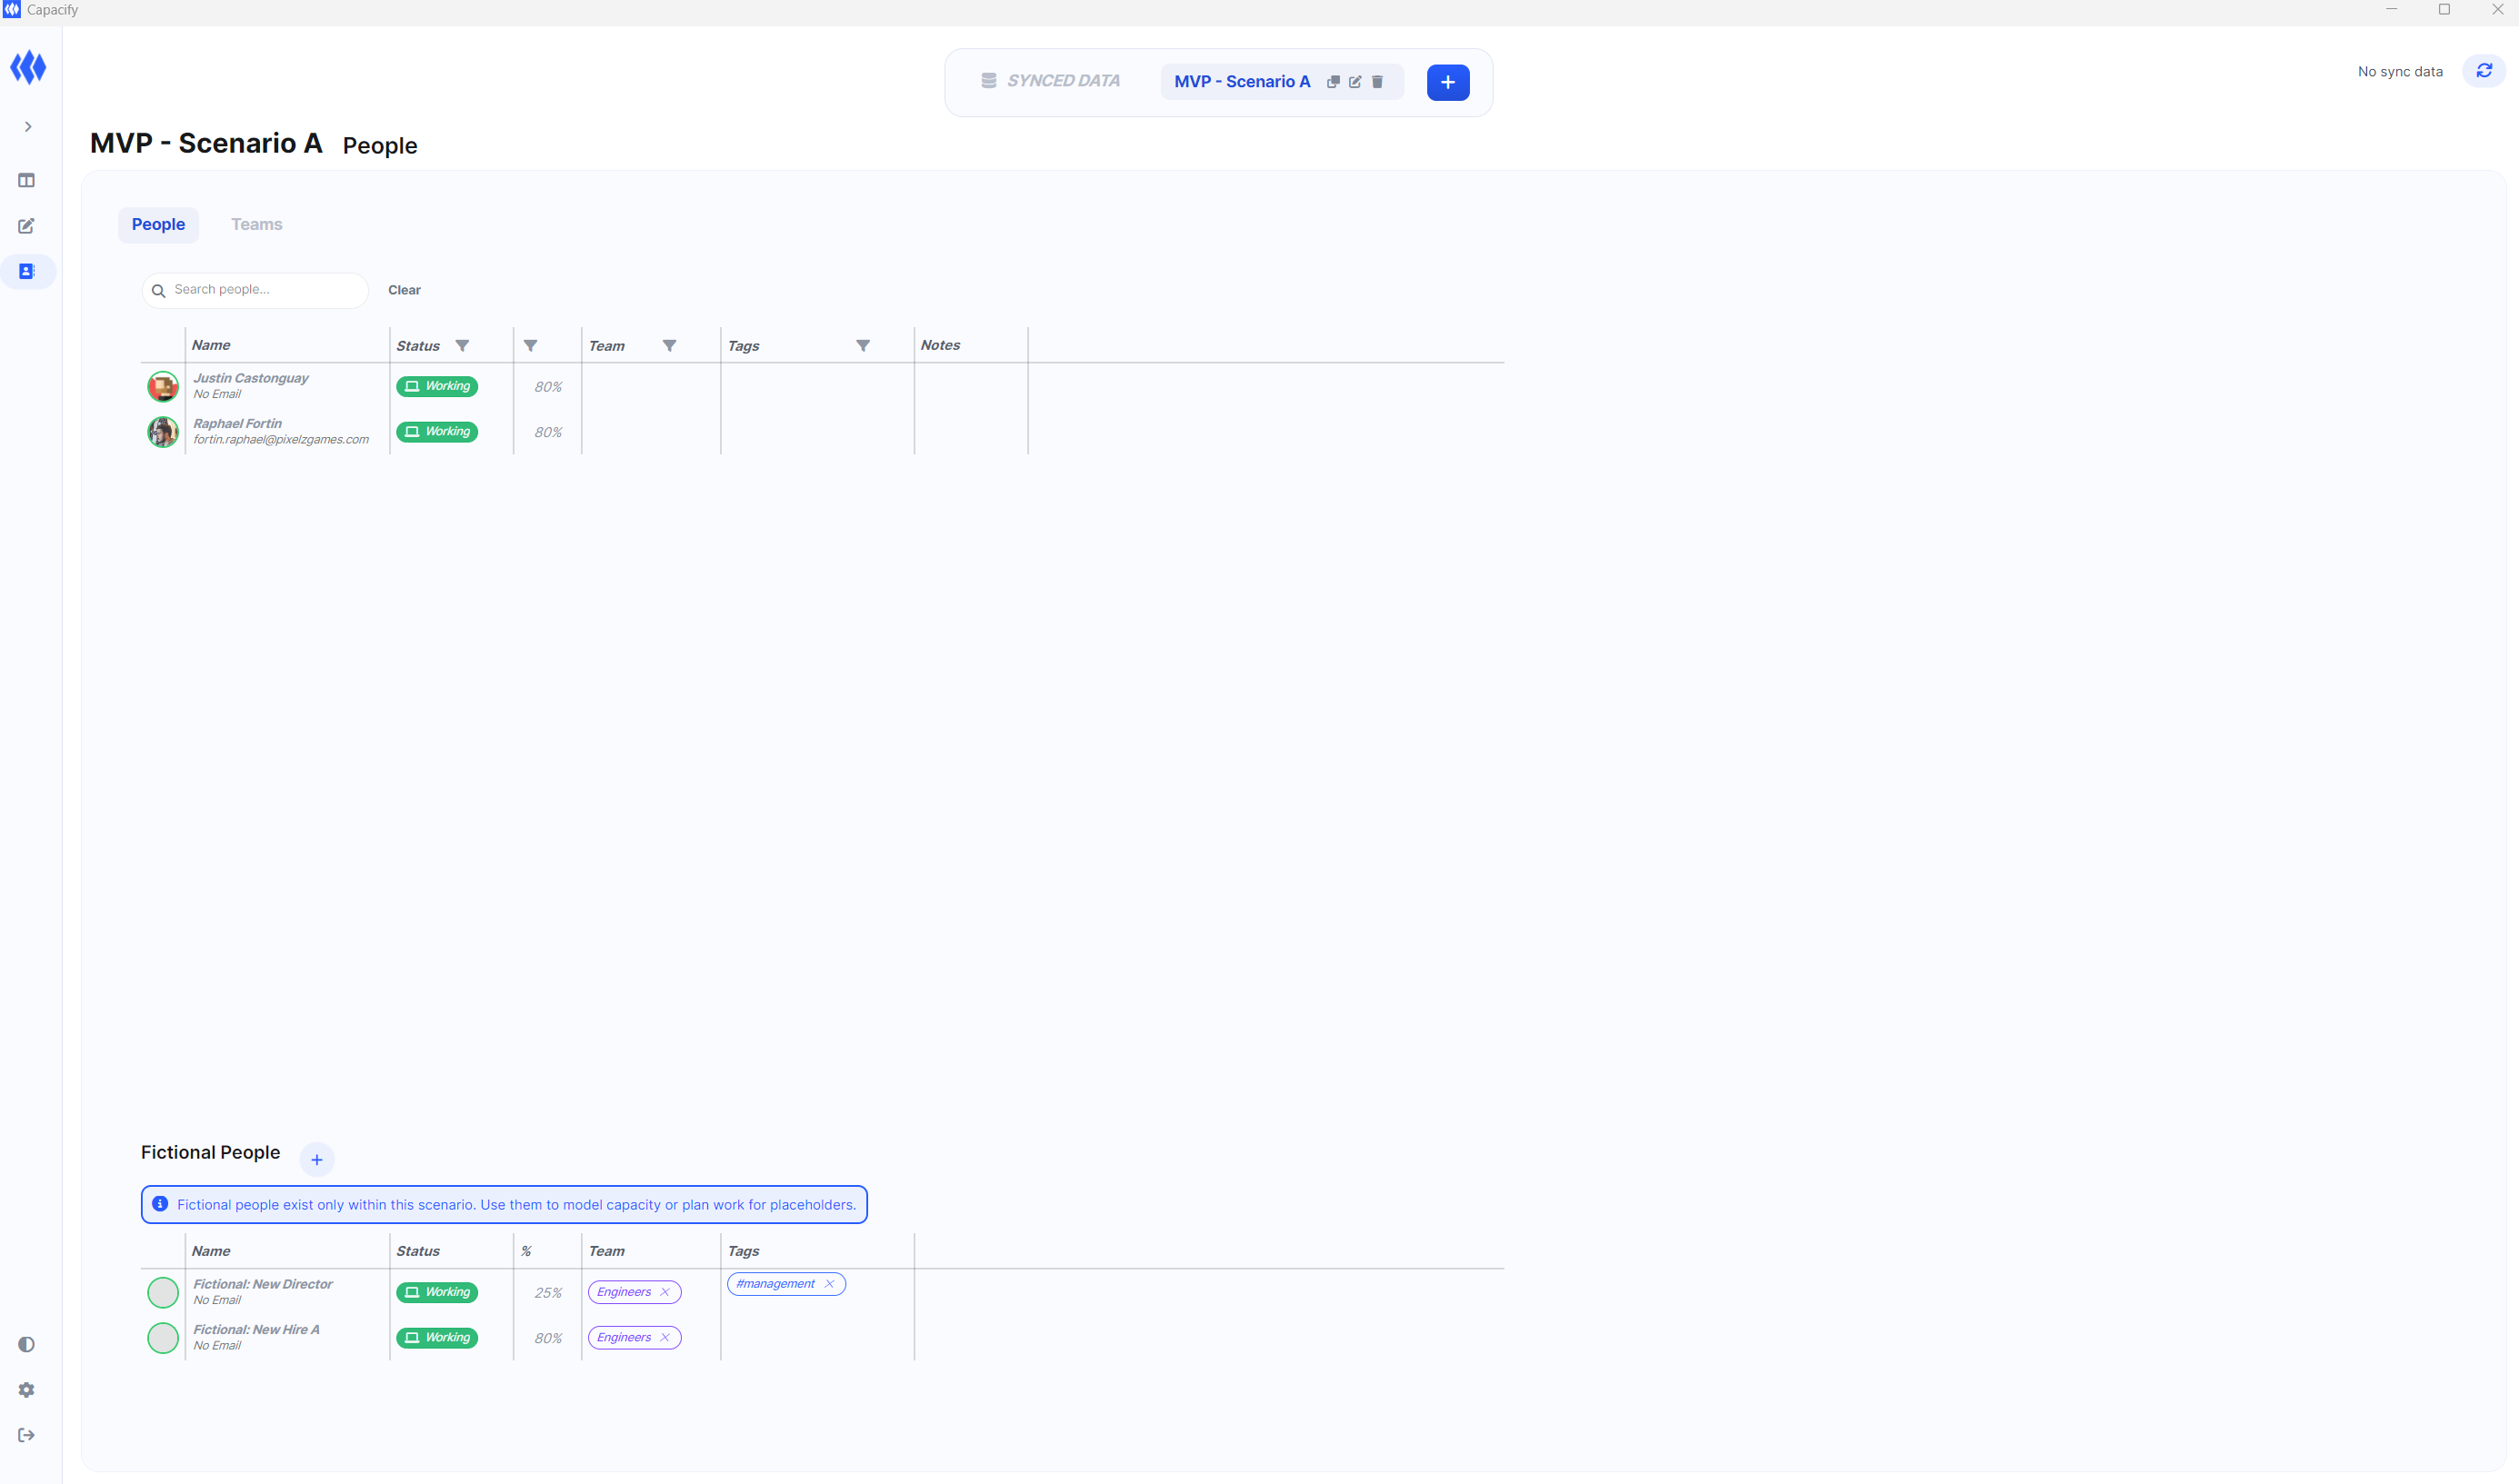Open the settings gear in the sidebar
This screenshot has width=2519, height=1484.
27,1390
